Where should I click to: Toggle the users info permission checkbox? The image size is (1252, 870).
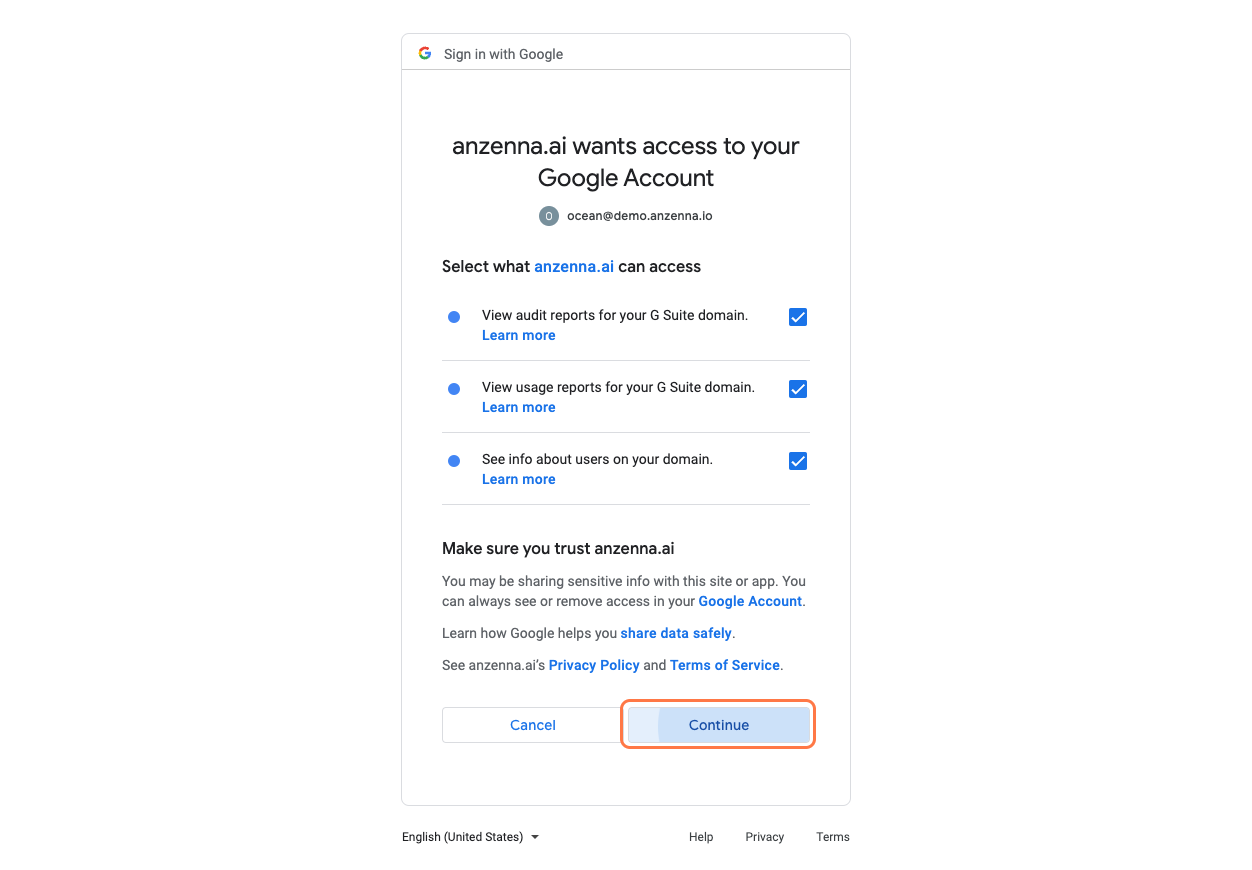(x=798, y=461)
